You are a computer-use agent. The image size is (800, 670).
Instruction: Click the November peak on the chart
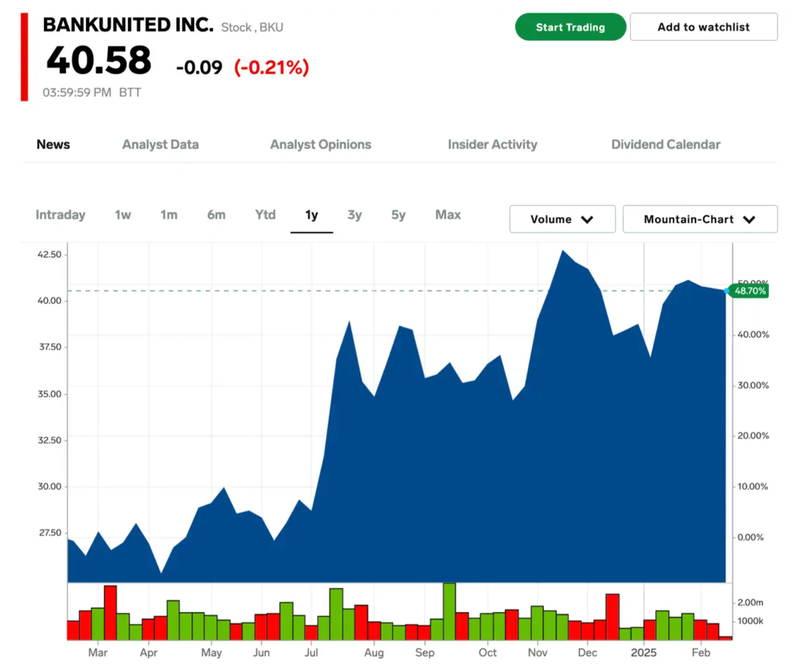[563, 251]
